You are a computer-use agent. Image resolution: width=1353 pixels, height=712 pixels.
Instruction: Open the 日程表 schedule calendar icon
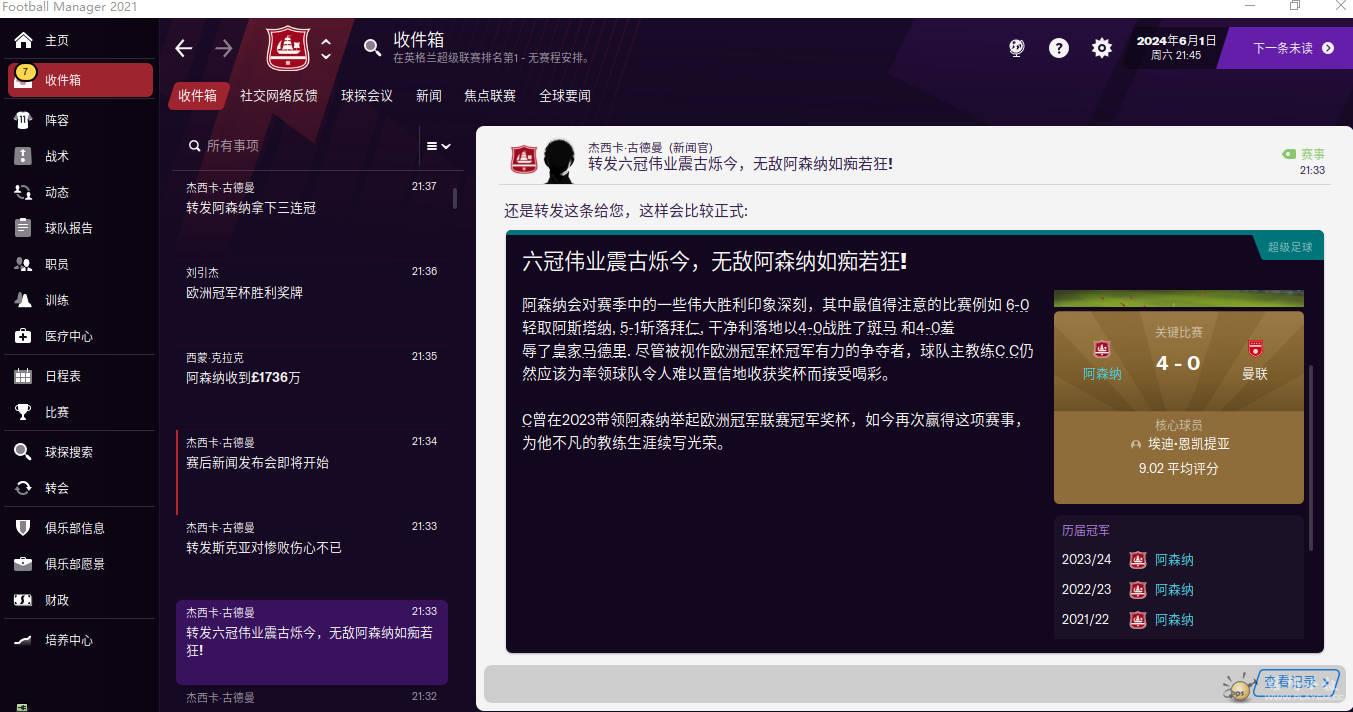[23, 376]
